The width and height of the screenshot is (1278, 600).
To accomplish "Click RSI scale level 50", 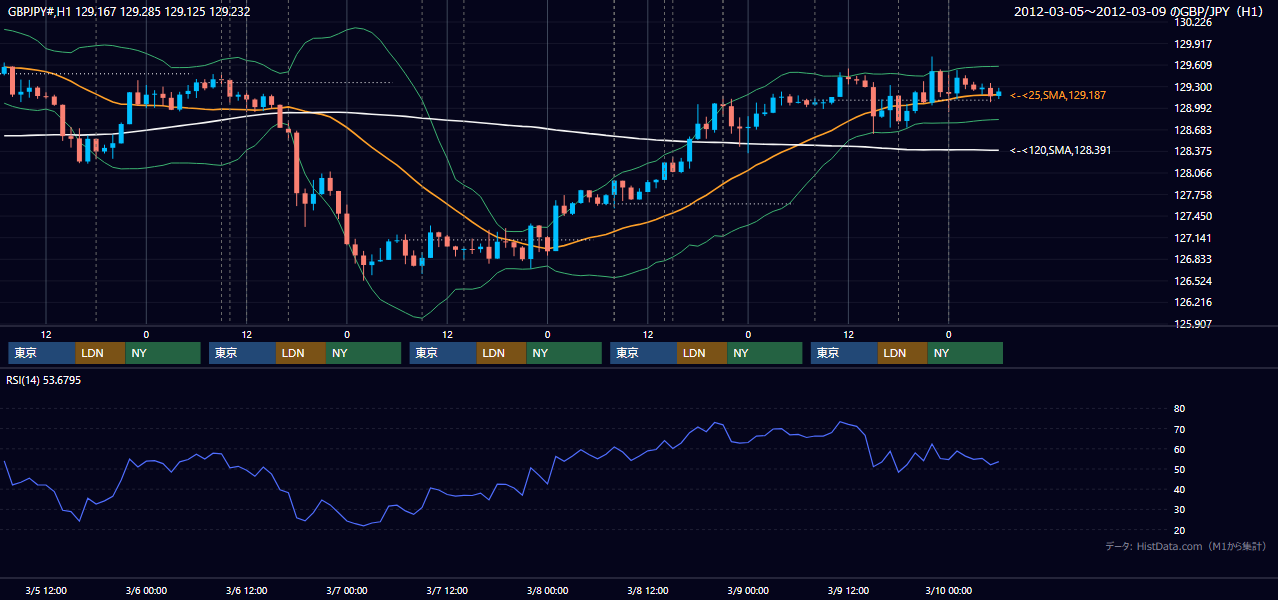I will point(1179,470).
